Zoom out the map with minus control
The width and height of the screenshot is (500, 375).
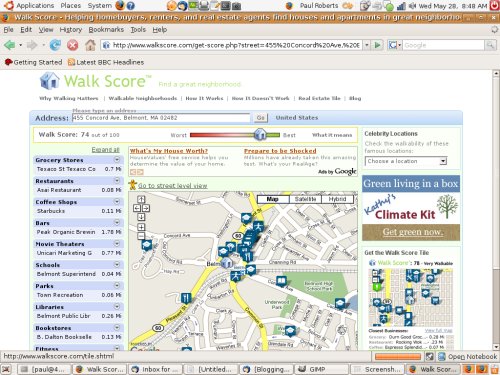[x=141, y=236]
